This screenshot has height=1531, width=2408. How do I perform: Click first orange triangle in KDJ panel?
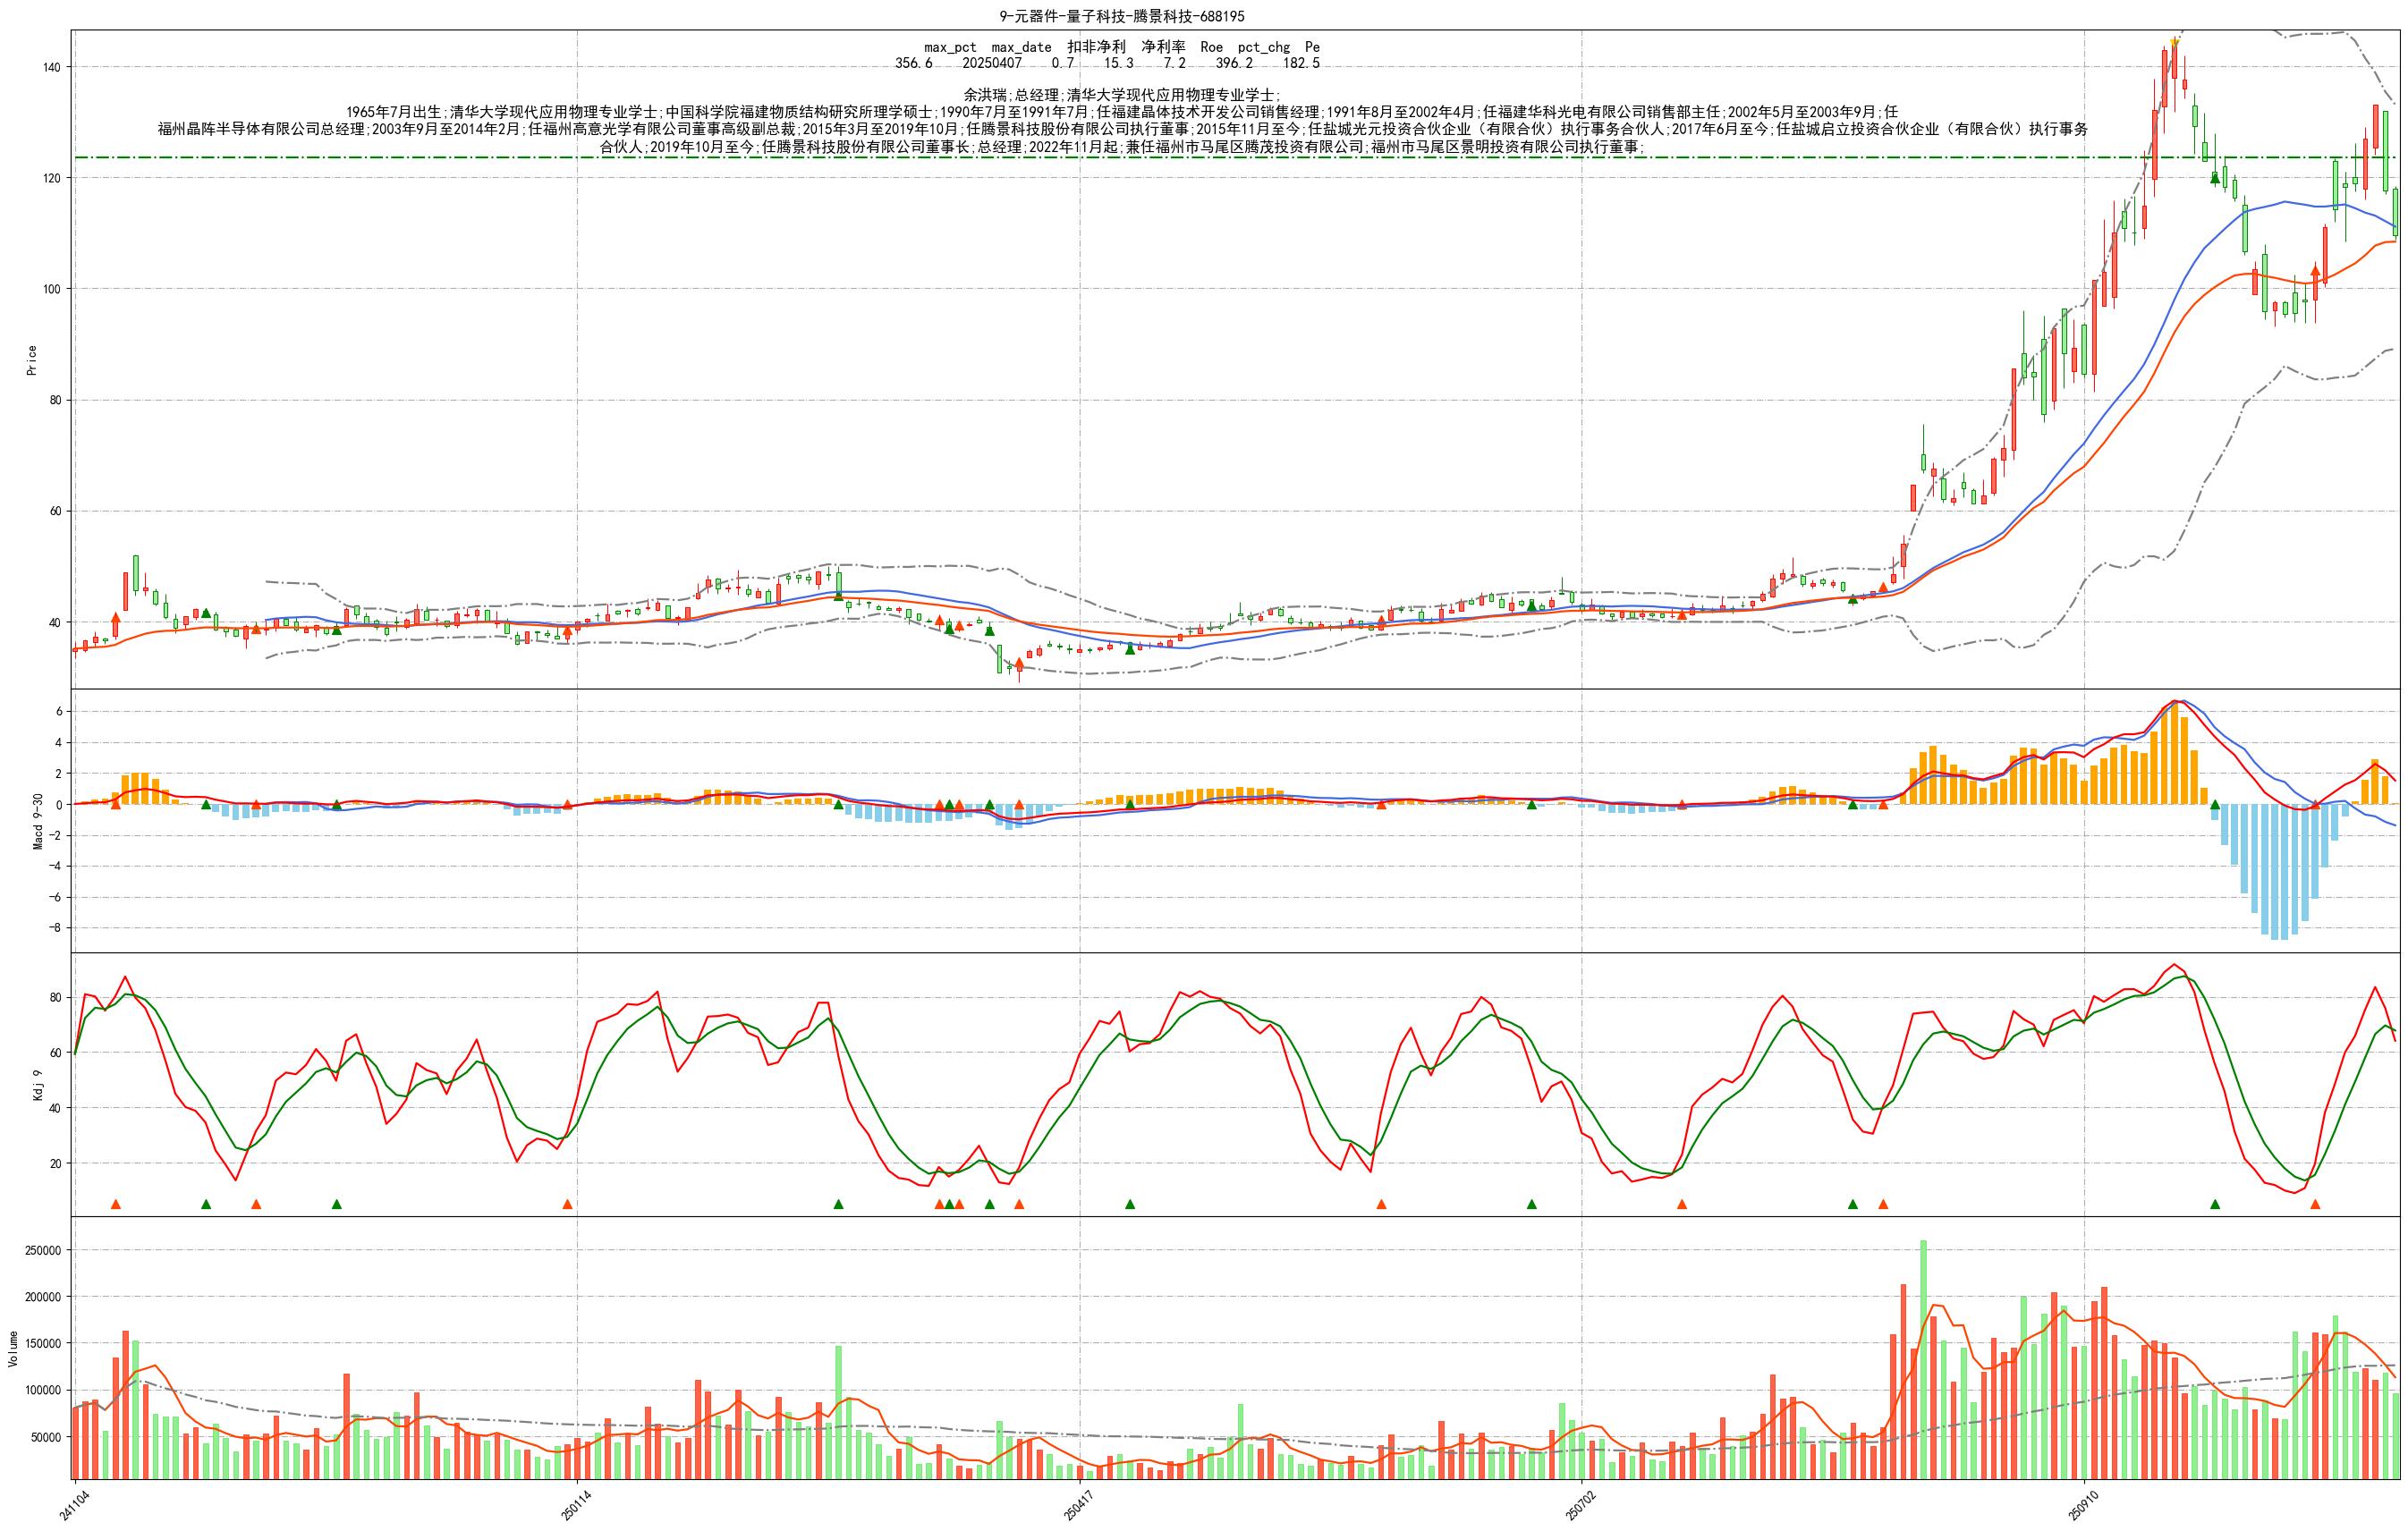pos(116,1204)
